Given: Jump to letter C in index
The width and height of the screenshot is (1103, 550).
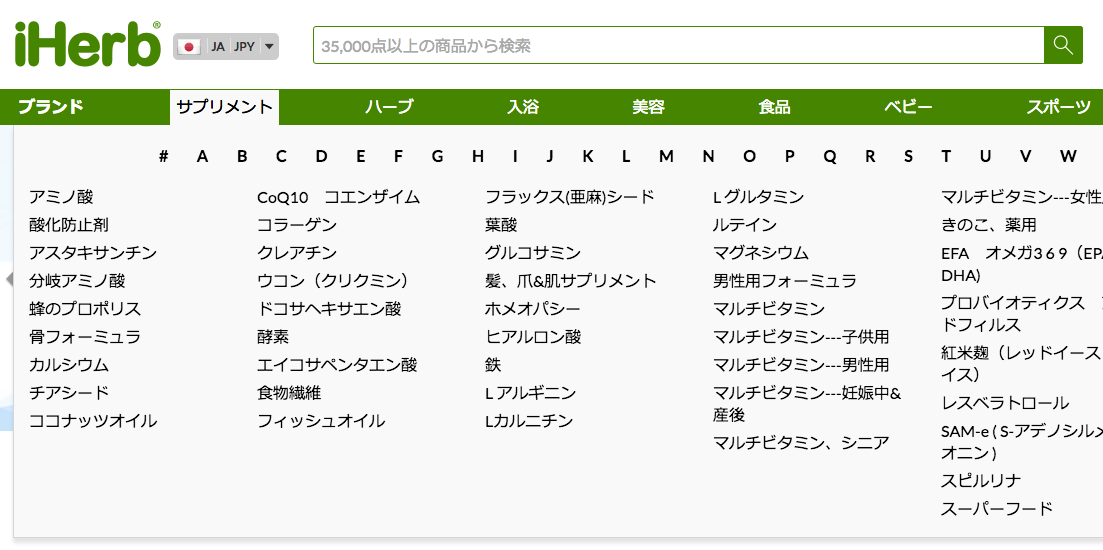Looking at the screenshot, I should pyautogui.click(x=281, y=156).
